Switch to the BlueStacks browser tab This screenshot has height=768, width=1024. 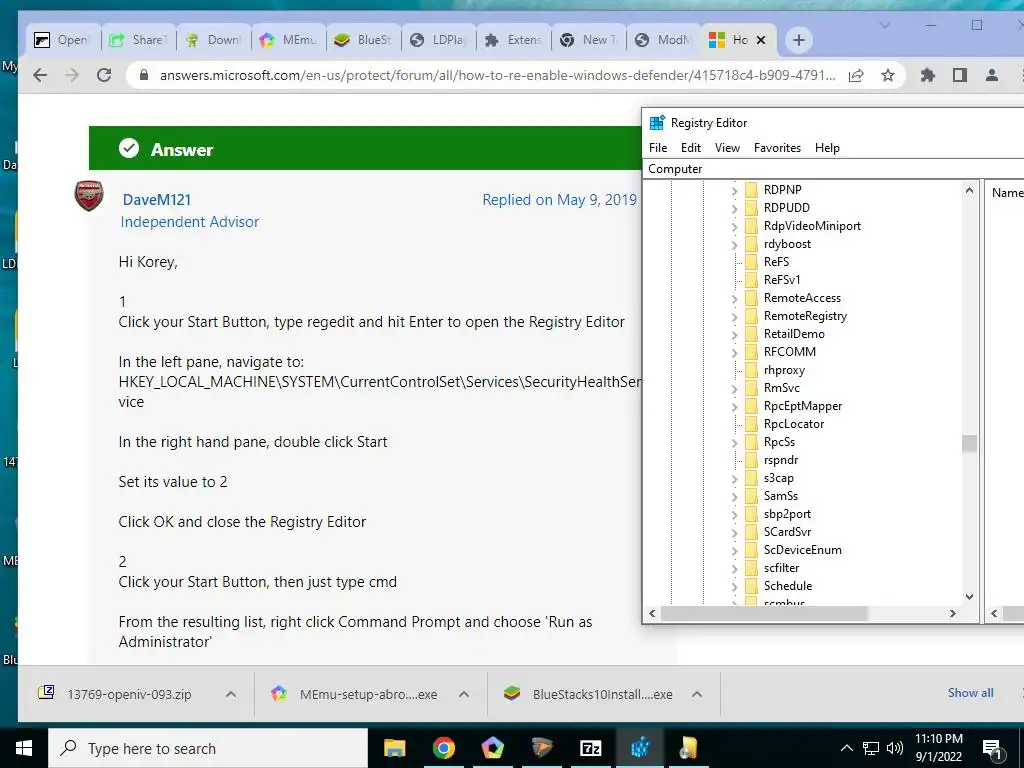pyautogui.click(x=363, y=40)
